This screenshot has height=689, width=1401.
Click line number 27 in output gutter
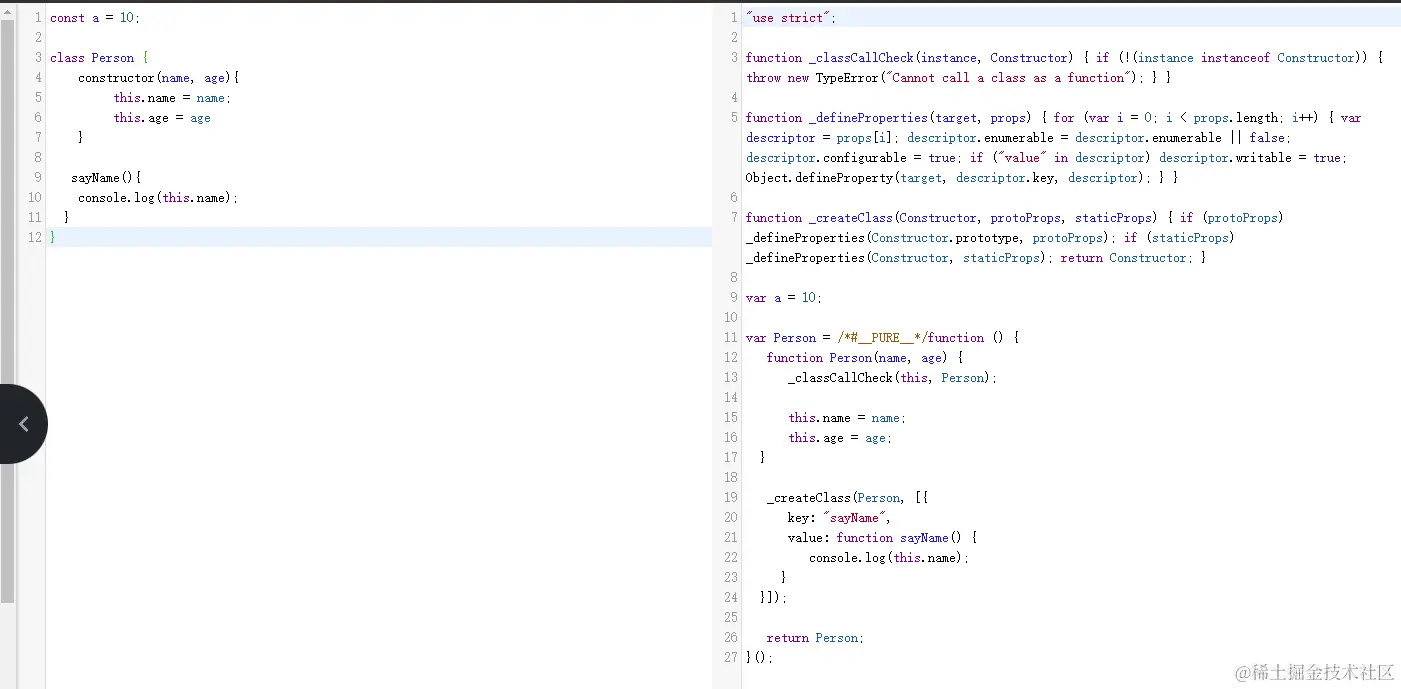coord(730,658)
